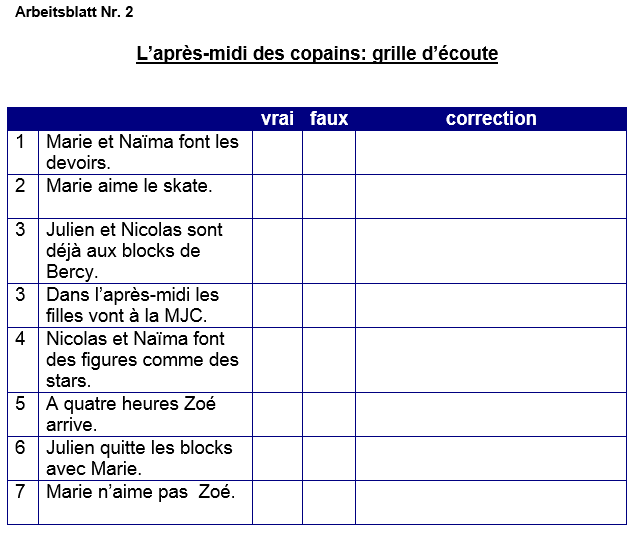Click the "correction" column header

coord(491,119)
